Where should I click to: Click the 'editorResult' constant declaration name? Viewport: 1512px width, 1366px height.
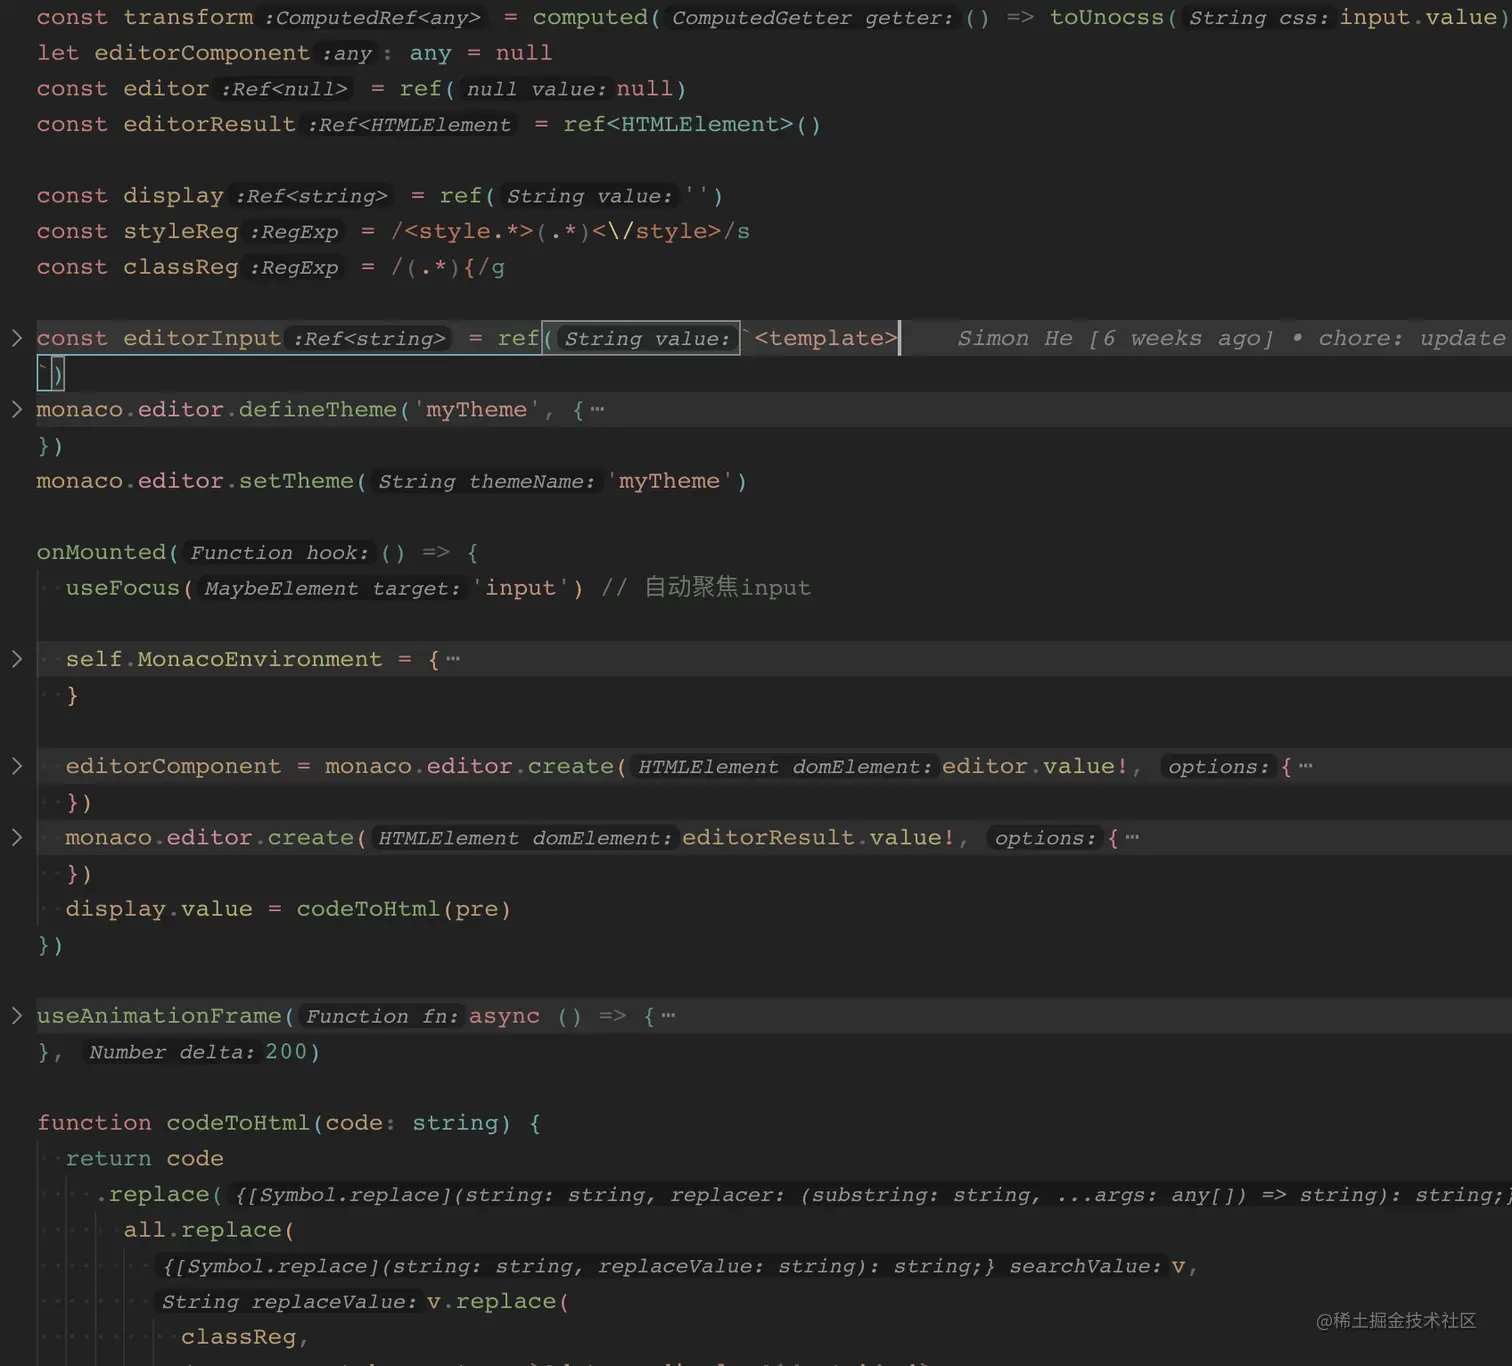click(x=209, y=124)
